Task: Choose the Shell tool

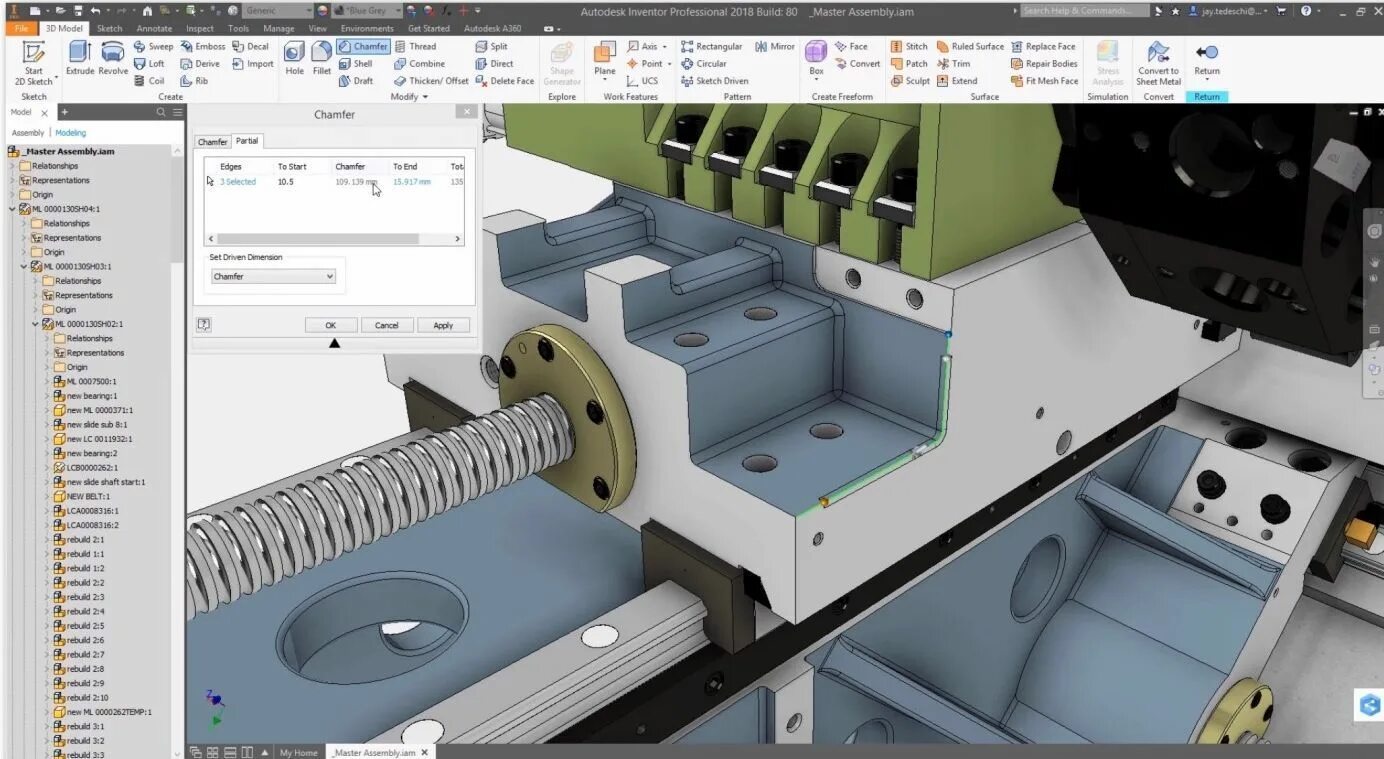Action: tap(355, 63)
